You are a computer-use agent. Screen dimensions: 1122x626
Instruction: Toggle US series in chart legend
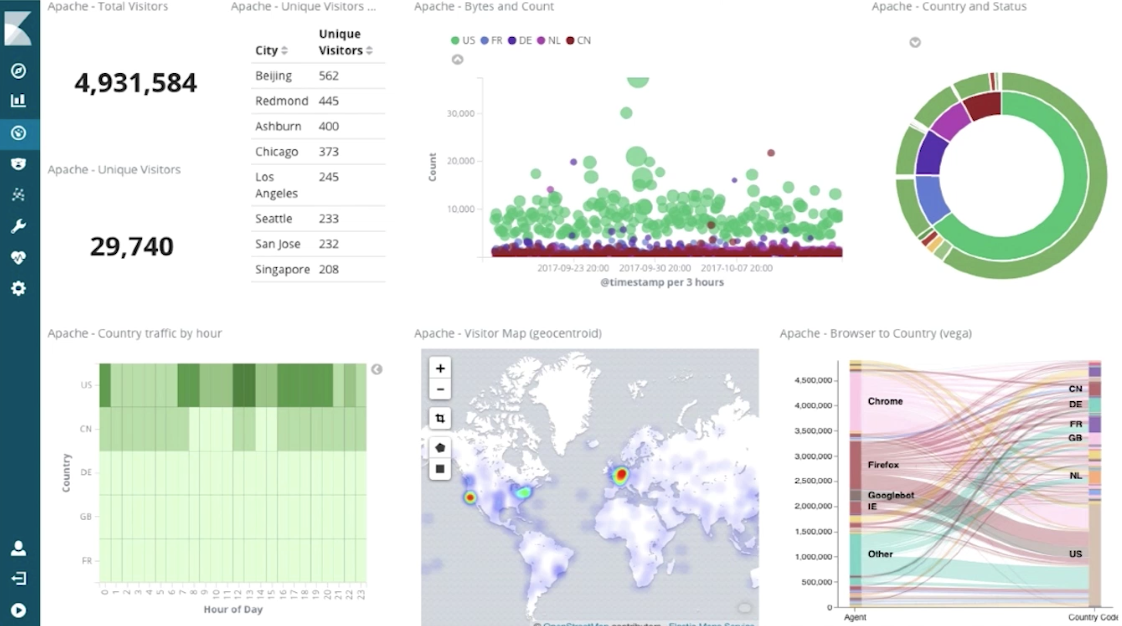[x=463, y=40]
